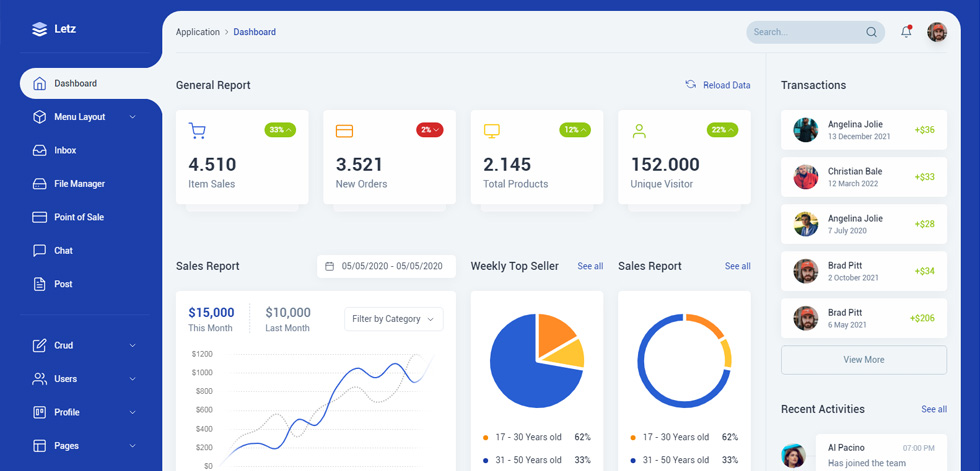Click the Letz logo icon
The width and height of the screenshot is (980, 471).
[39, 29]
